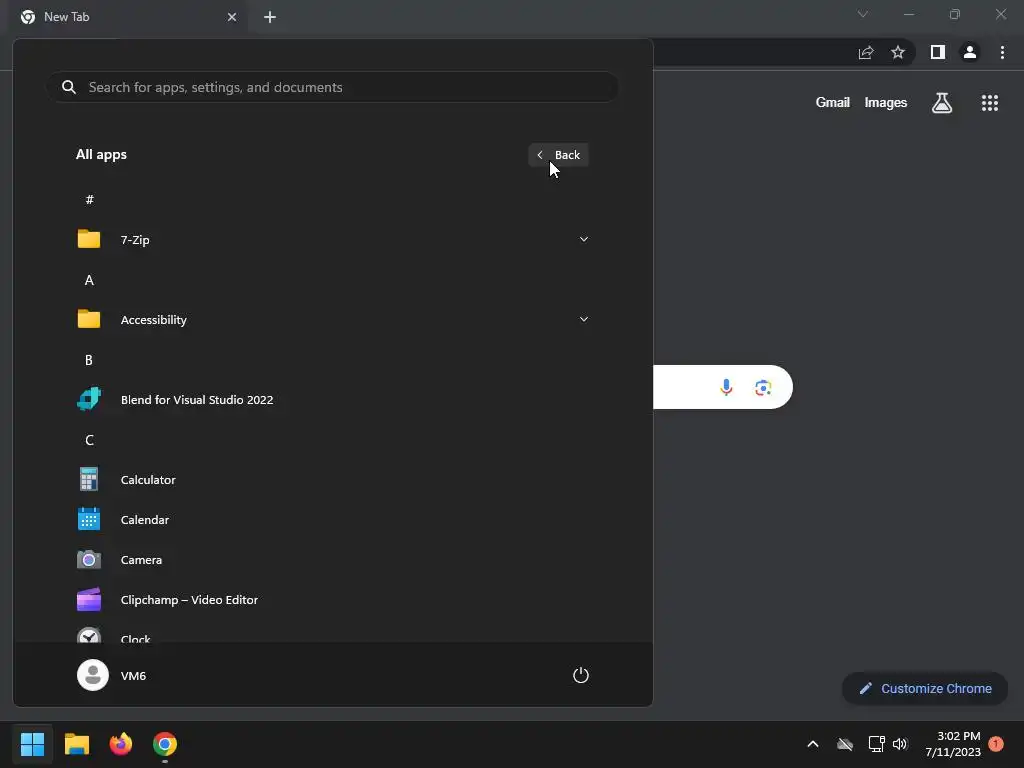Toggle the Chrome side panel icon

tap(938, 52)
